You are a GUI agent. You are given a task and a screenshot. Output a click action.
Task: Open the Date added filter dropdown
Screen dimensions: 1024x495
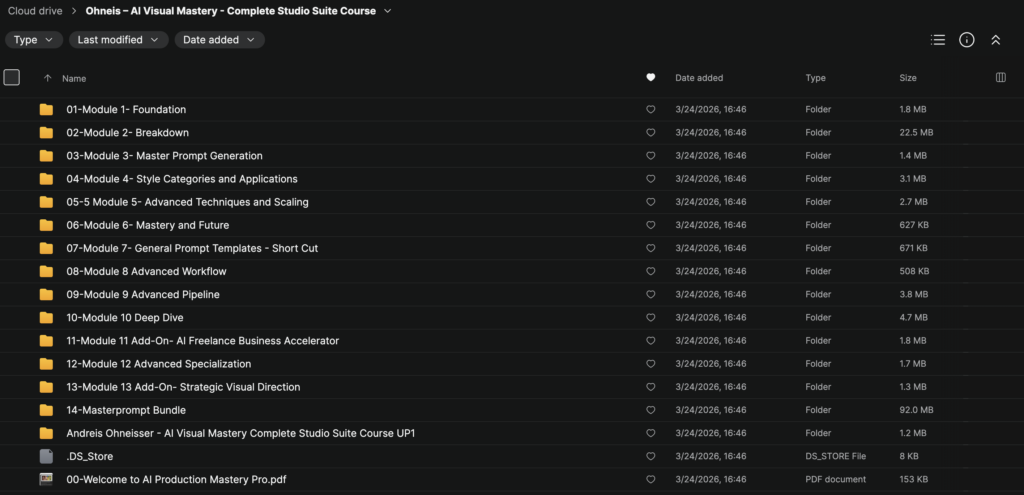tap(219, 40)
